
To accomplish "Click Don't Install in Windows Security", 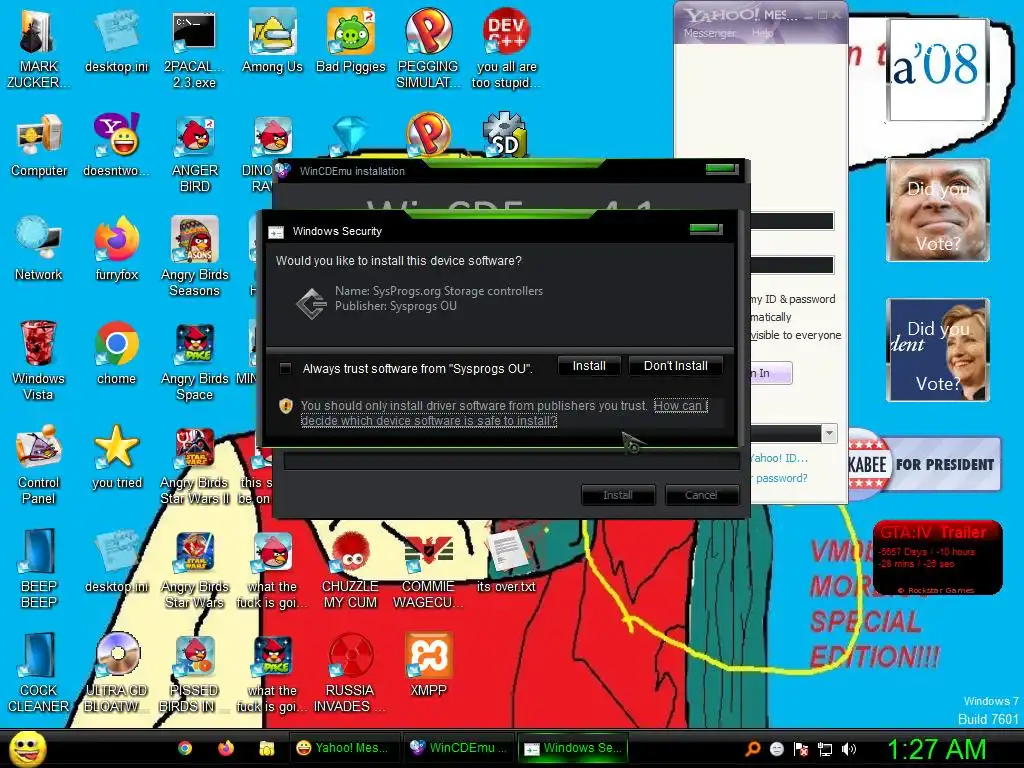I will click(675, 366).
